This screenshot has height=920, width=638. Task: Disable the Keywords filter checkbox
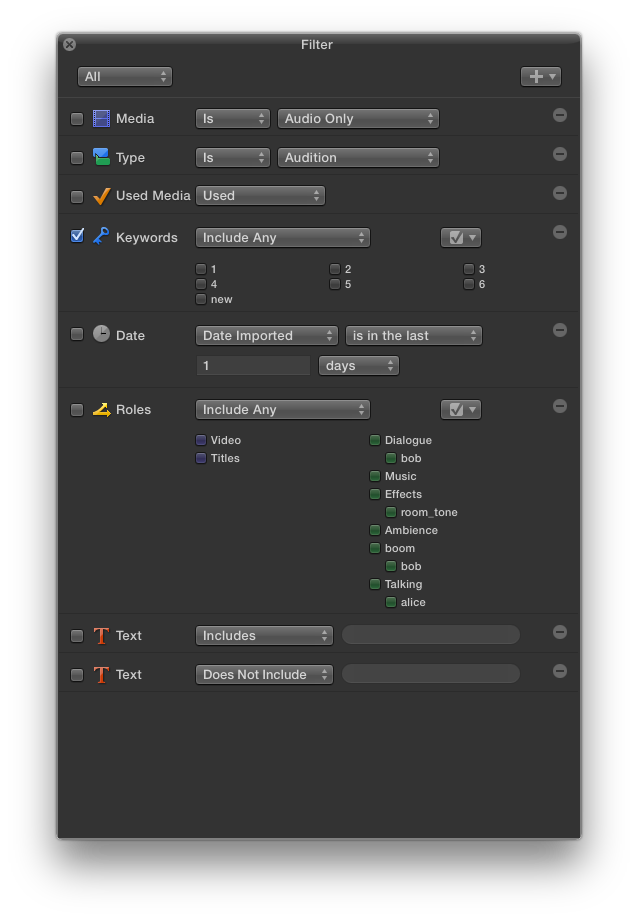[77, 236]
